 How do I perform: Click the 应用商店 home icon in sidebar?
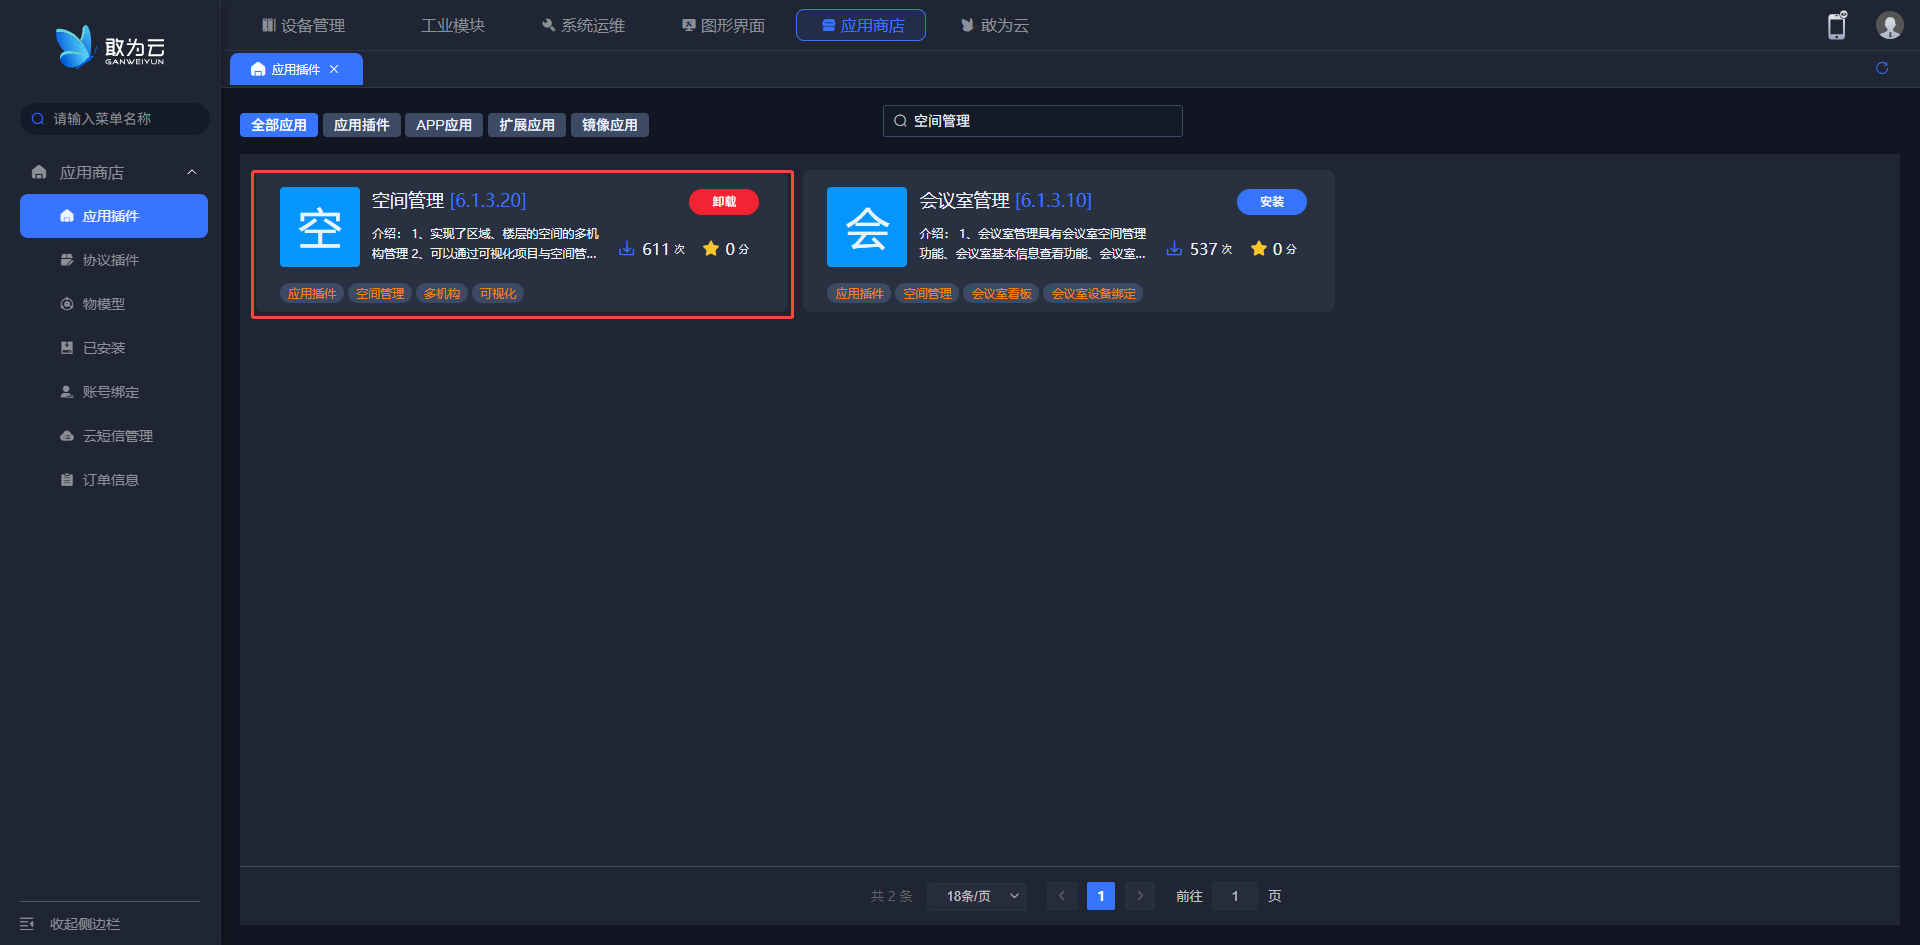tap(39, 172)
